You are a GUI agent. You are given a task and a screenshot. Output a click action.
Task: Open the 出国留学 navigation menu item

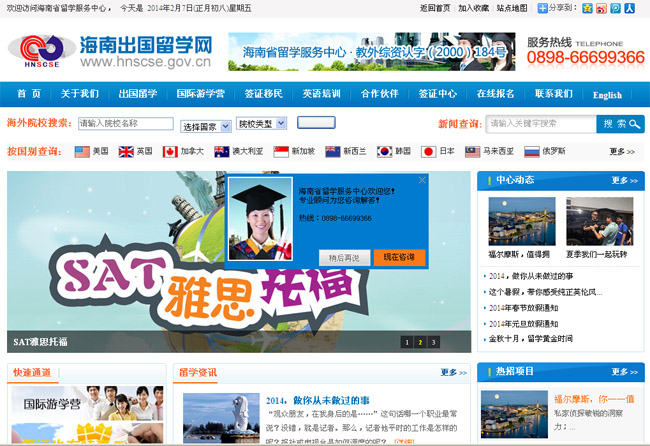(x=138, y=95)
